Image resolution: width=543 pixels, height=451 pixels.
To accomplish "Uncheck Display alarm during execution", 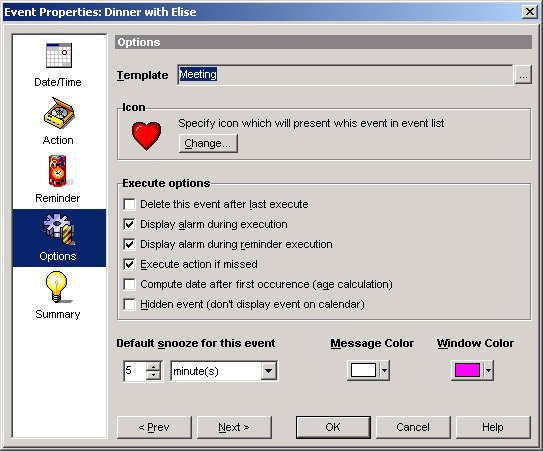I will 129,224.
